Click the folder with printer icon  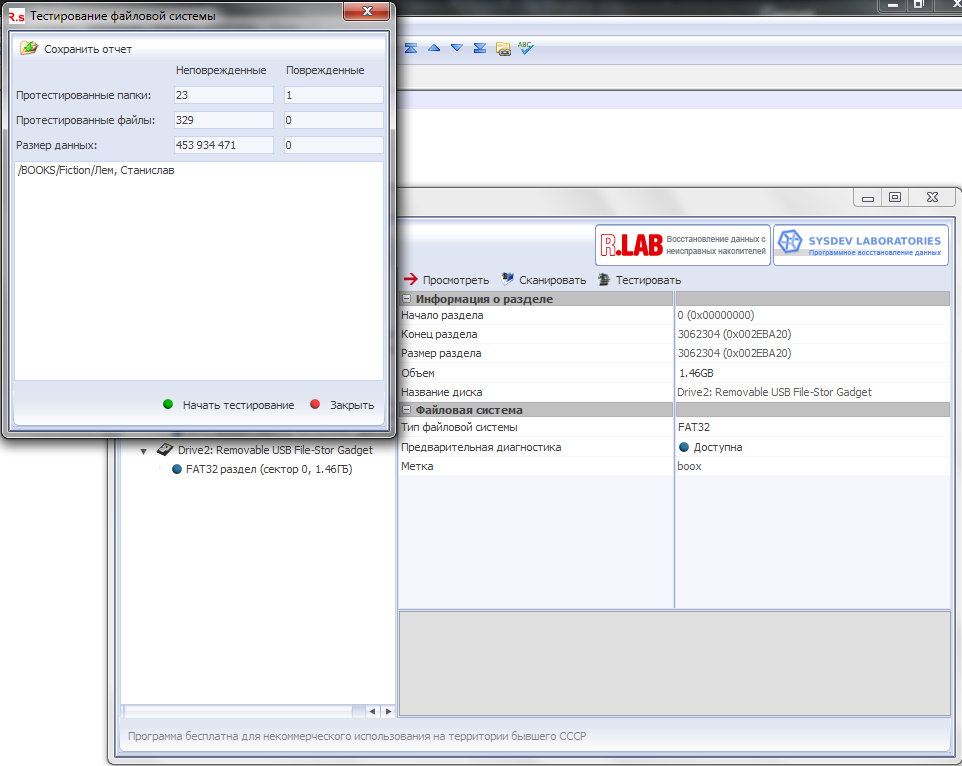point(503,48)
